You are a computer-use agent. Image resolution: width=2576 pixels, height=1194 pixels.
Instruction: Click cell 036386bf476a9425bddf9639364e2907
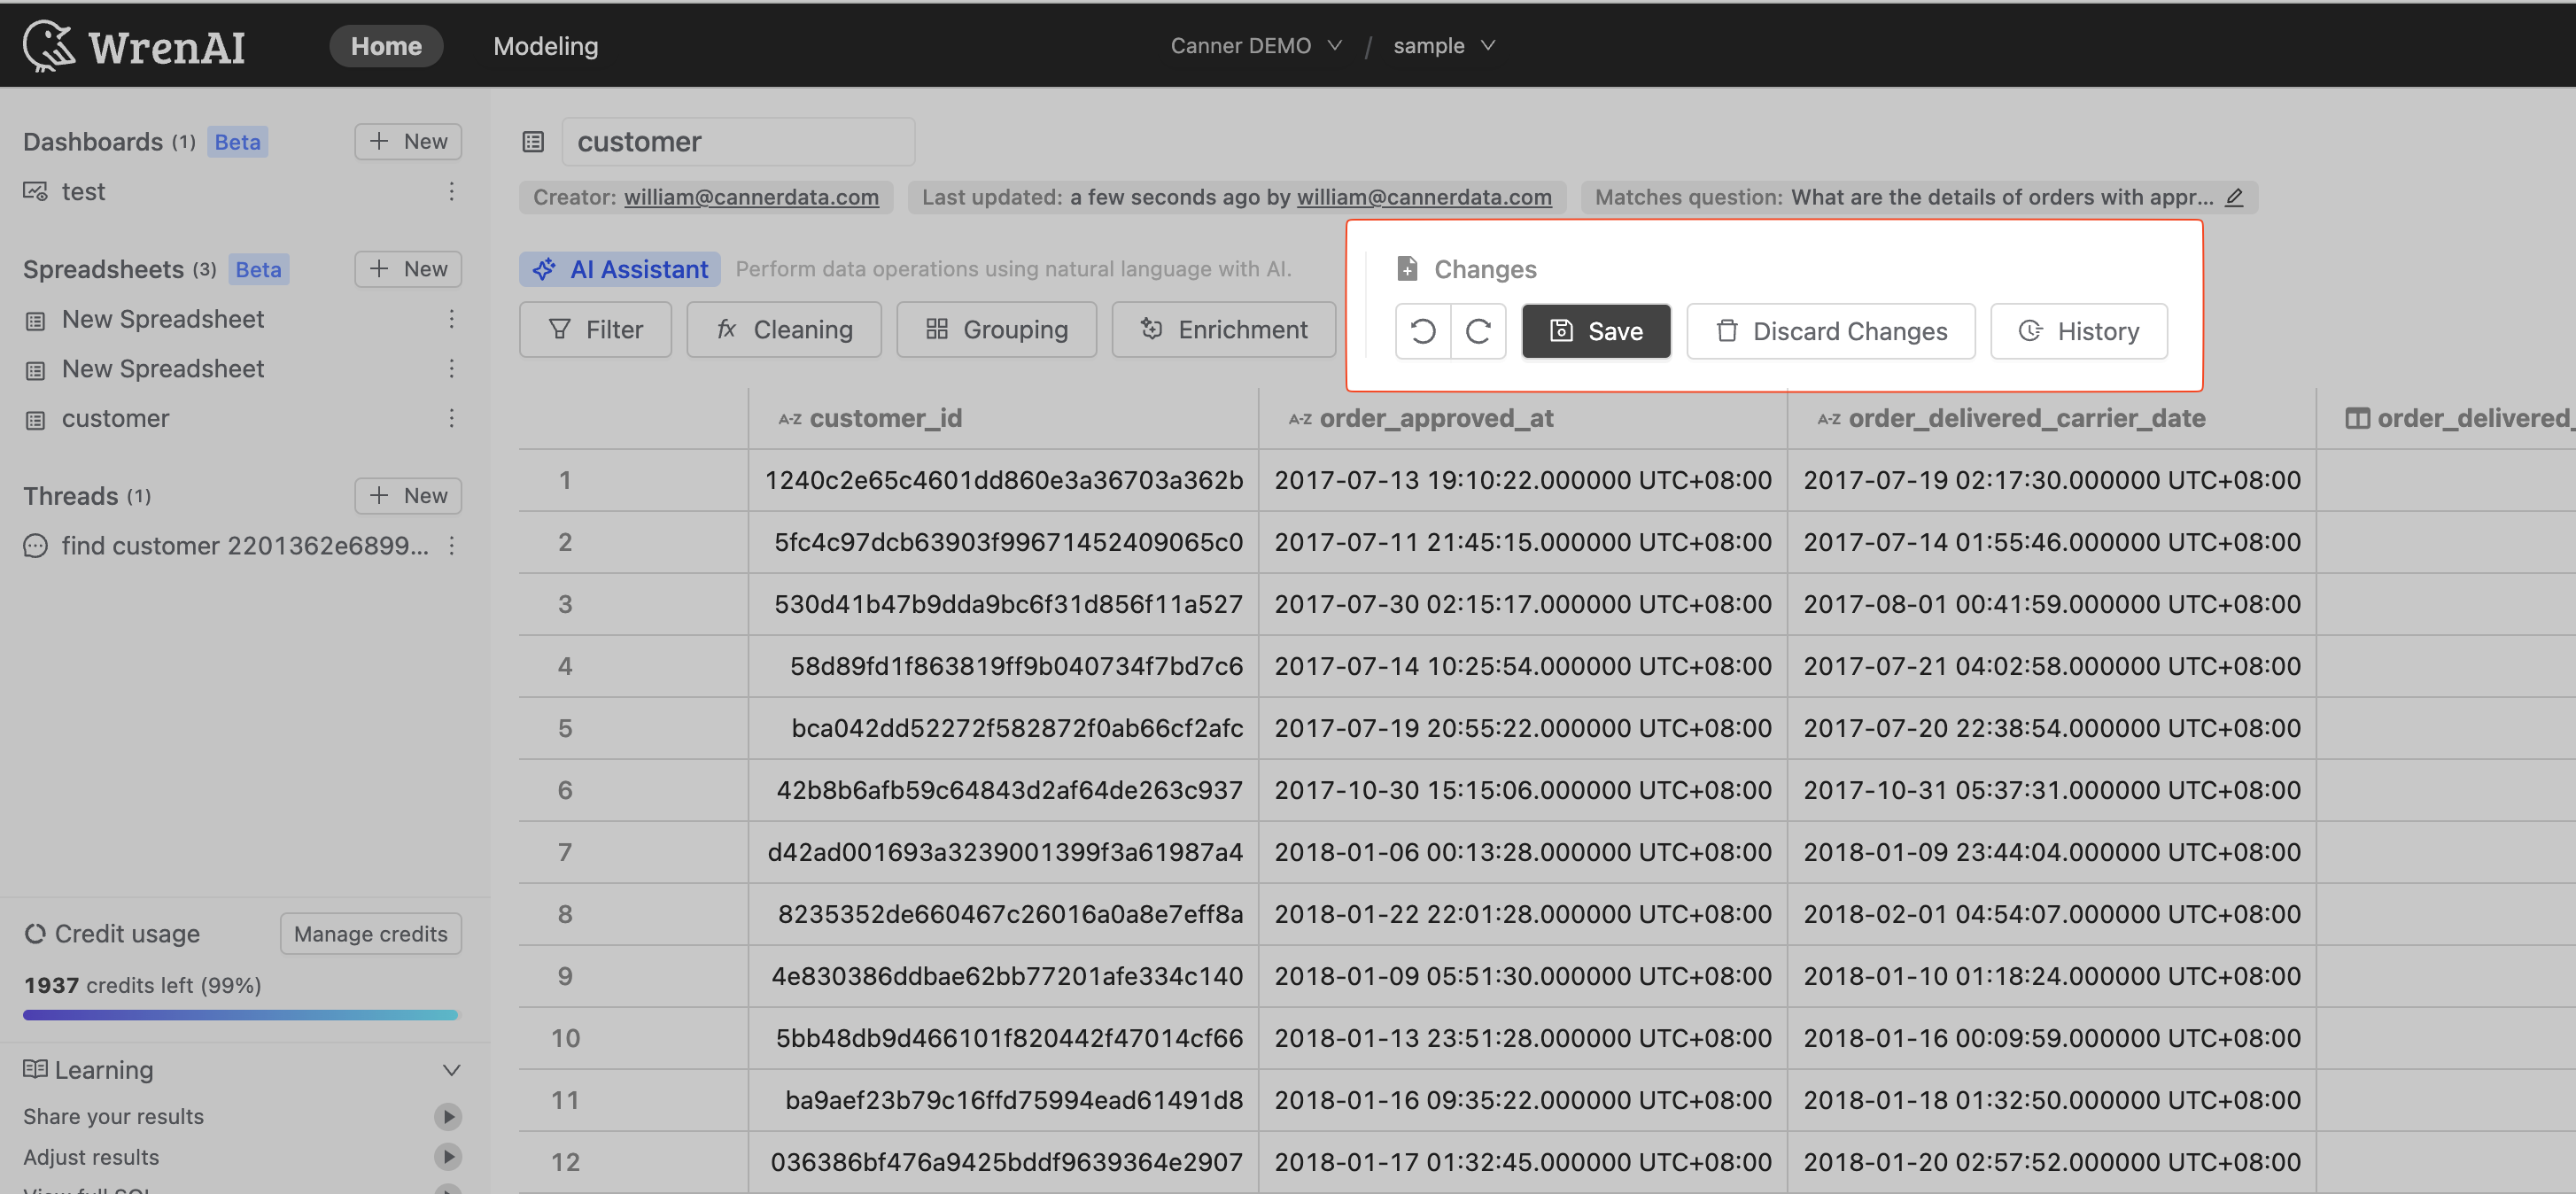click(1003, 1162)
